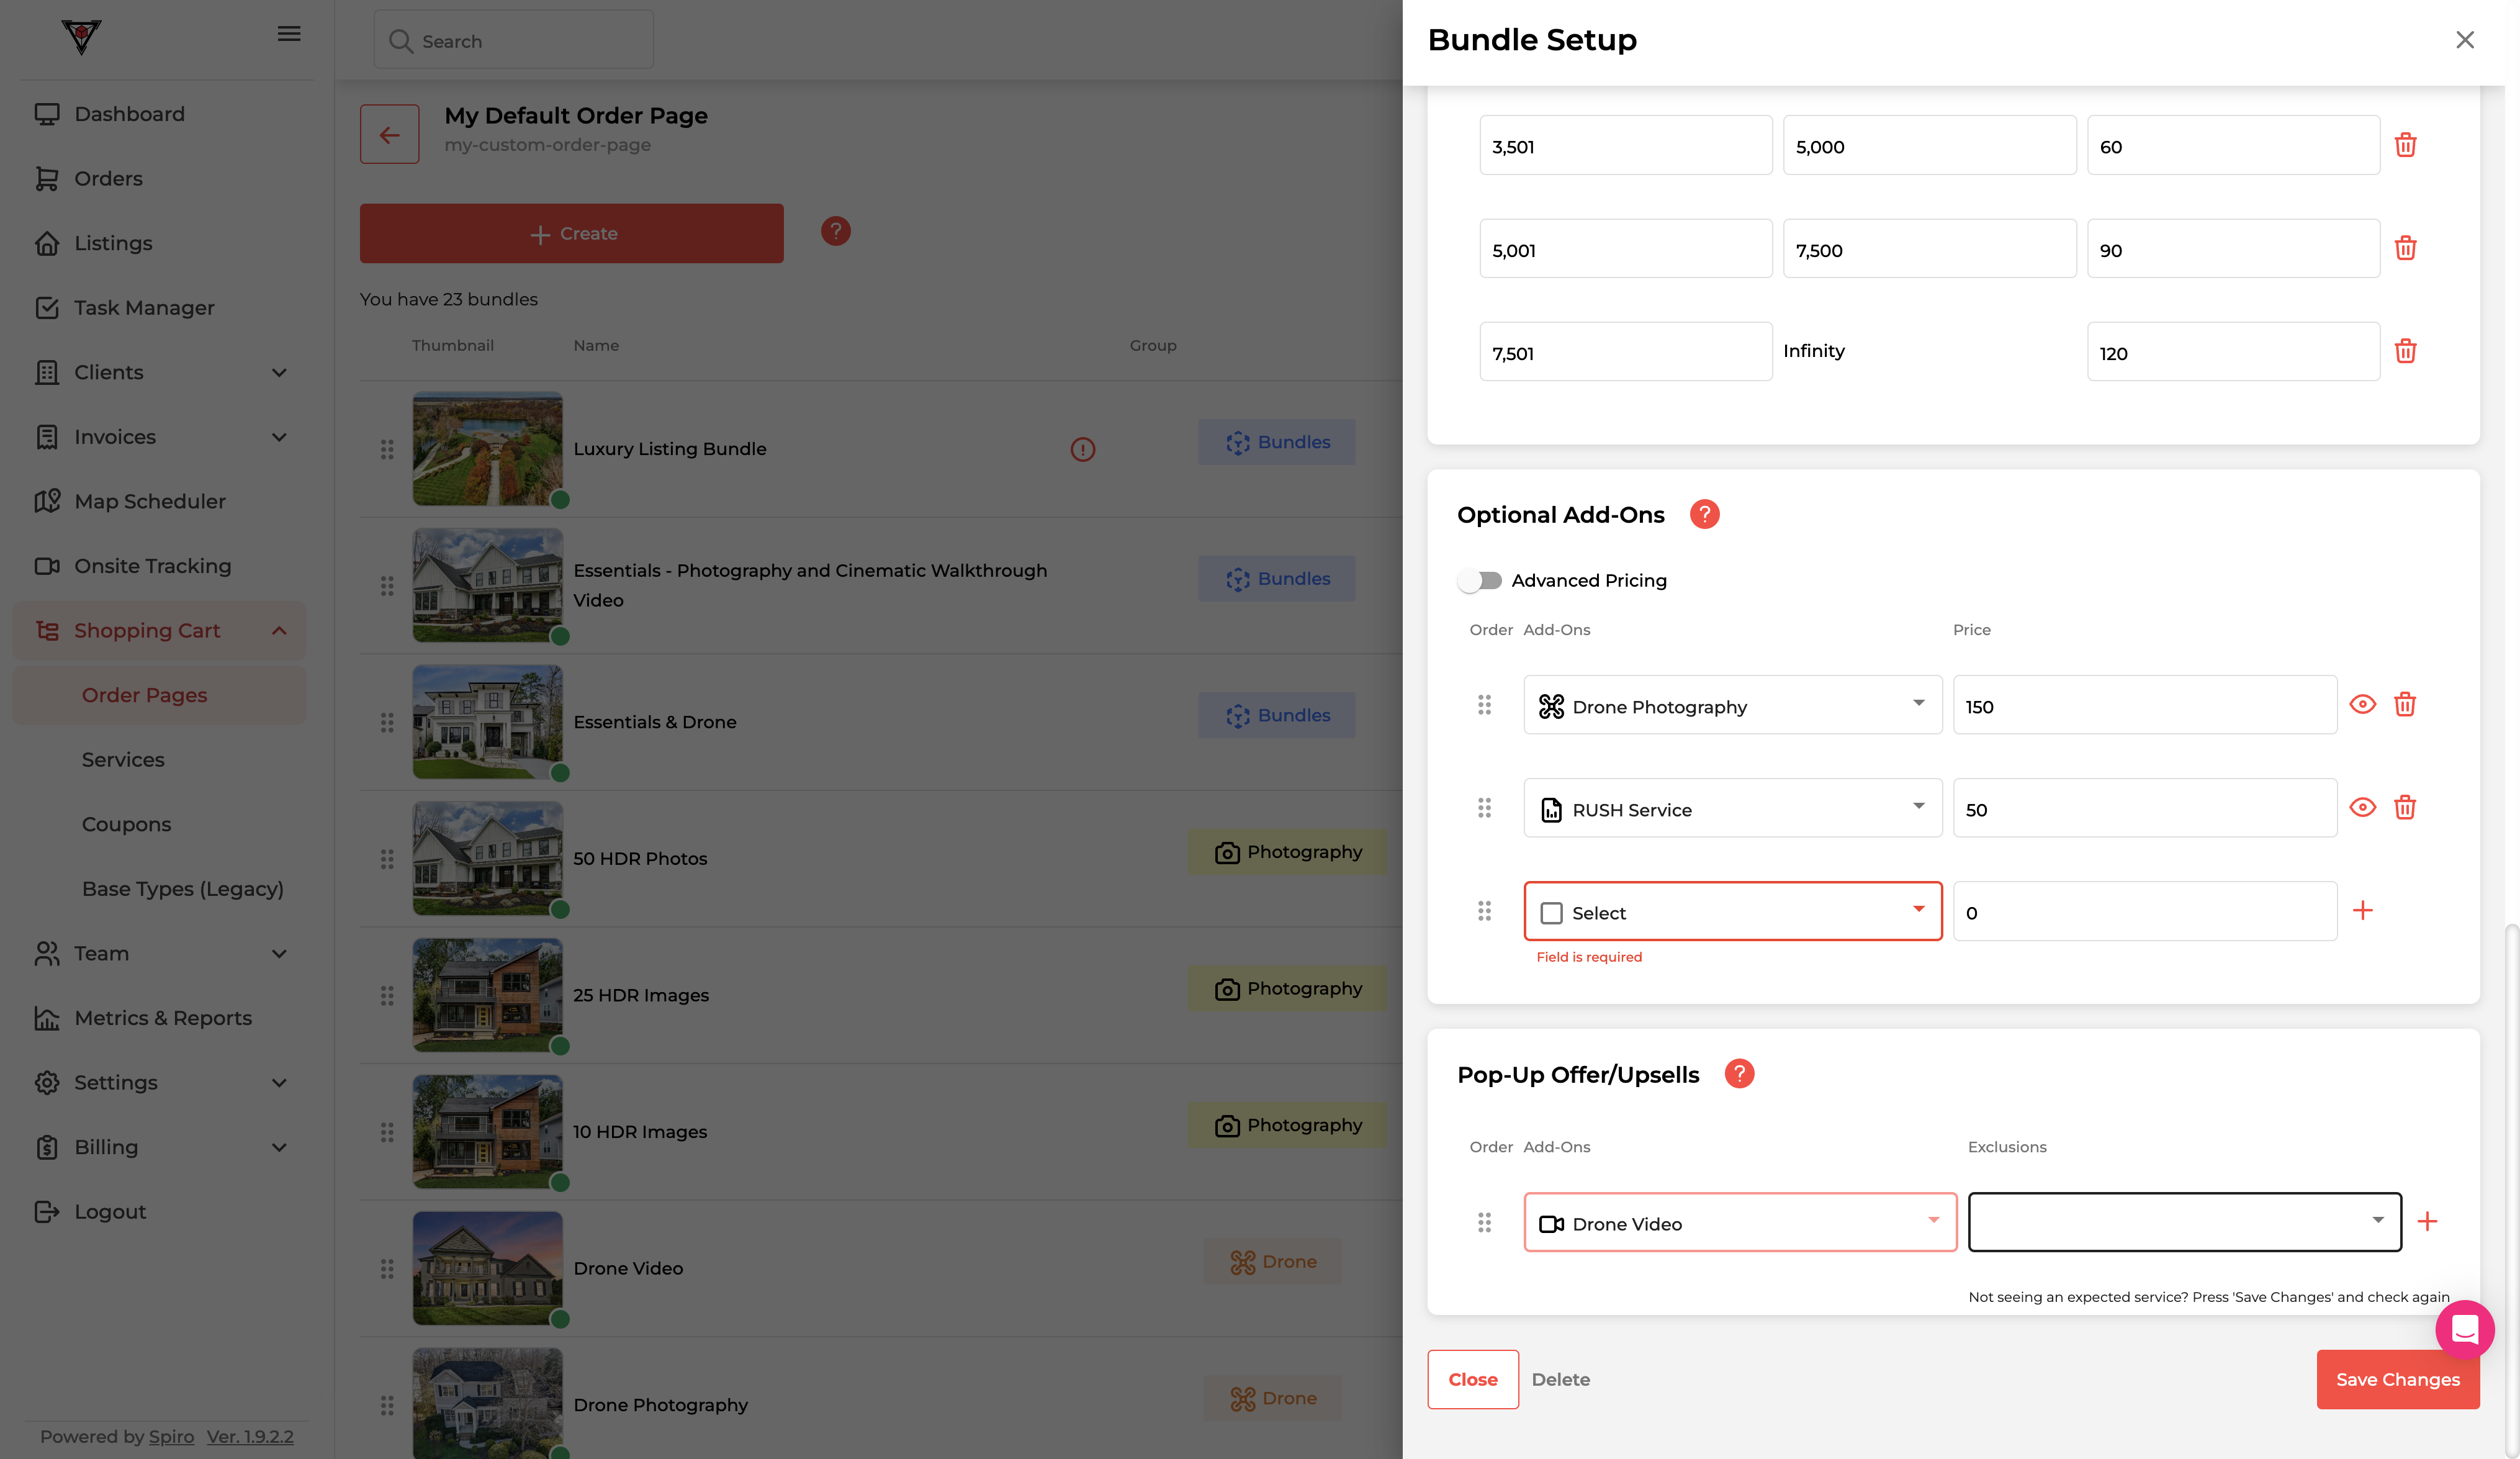2520x1459 pixels.
Task: Open the RUSH Service add-on dropdown
Action: click(1732, 808)
